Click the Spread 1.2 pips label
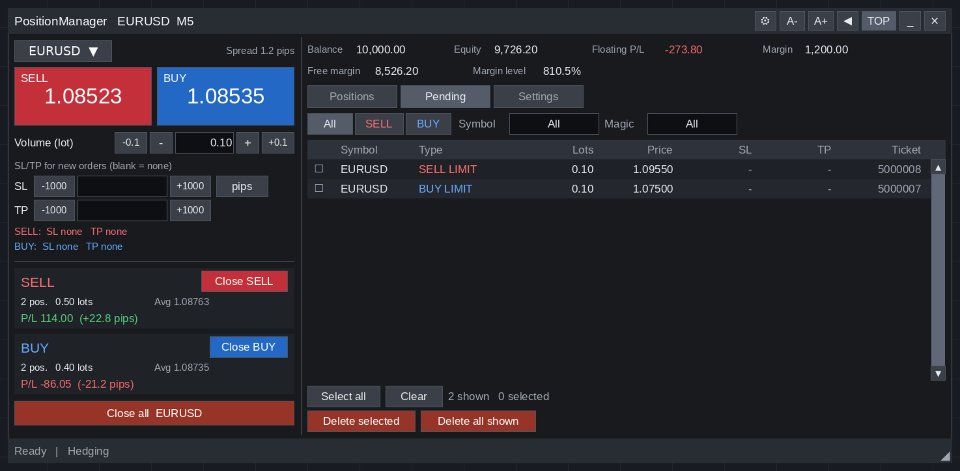Image resolution: width=960 pixels, height=471 pixels. 260,51
